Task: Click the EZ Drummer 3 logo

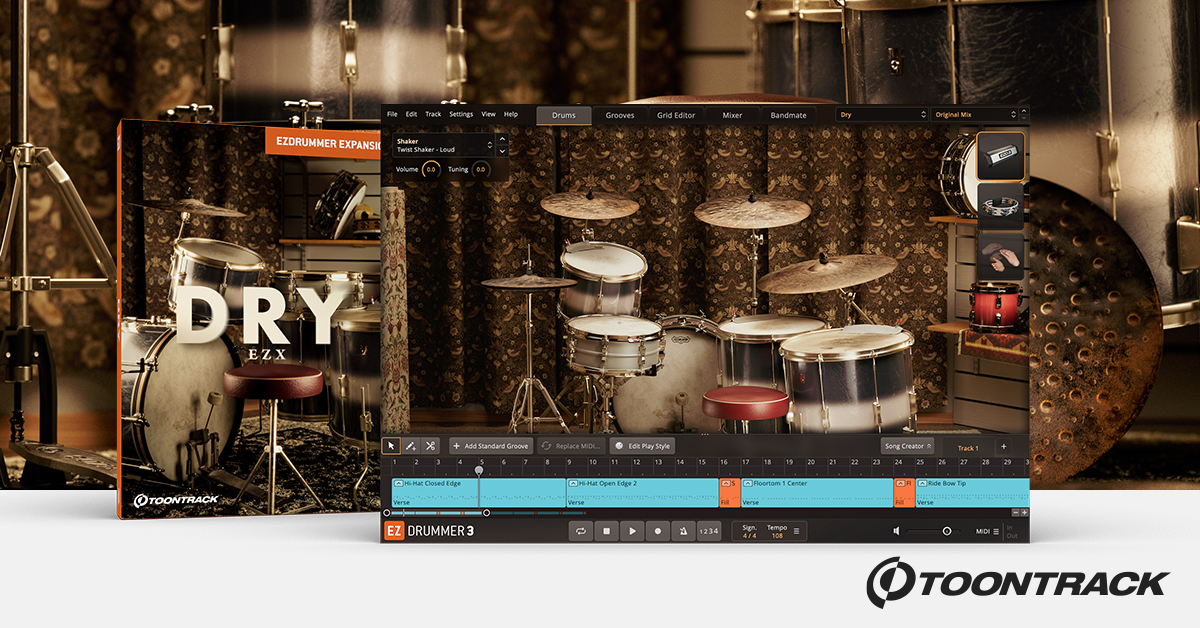Action: click(x=428, y=531)
